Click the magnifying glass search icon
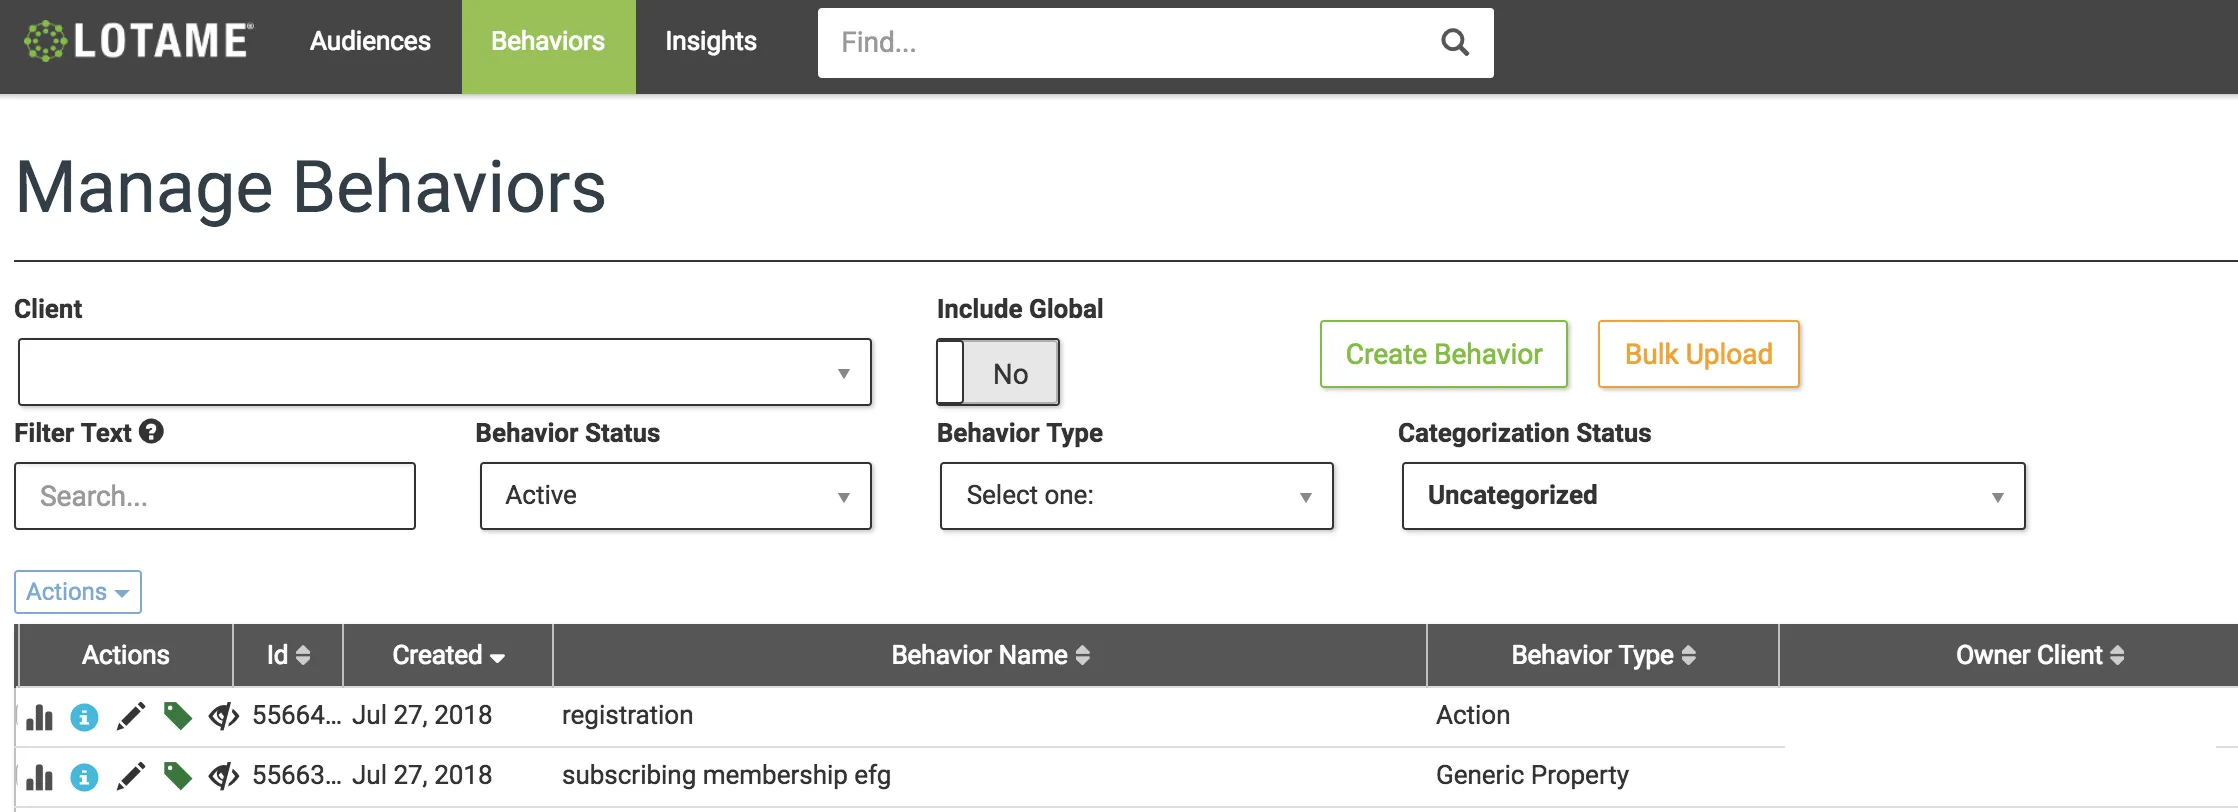This screenshot has width=2238, height=812. tap(1454, 42)
